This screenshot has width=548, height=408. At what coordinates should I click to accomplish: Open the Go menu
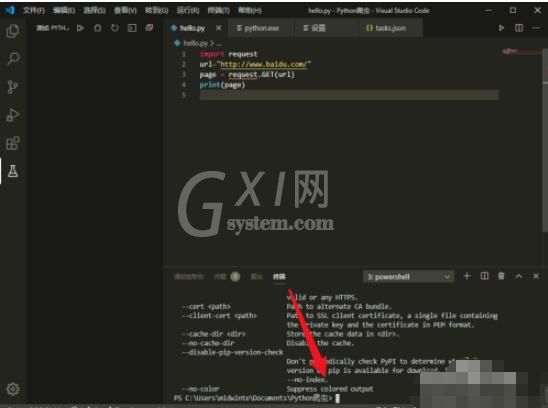156,10
